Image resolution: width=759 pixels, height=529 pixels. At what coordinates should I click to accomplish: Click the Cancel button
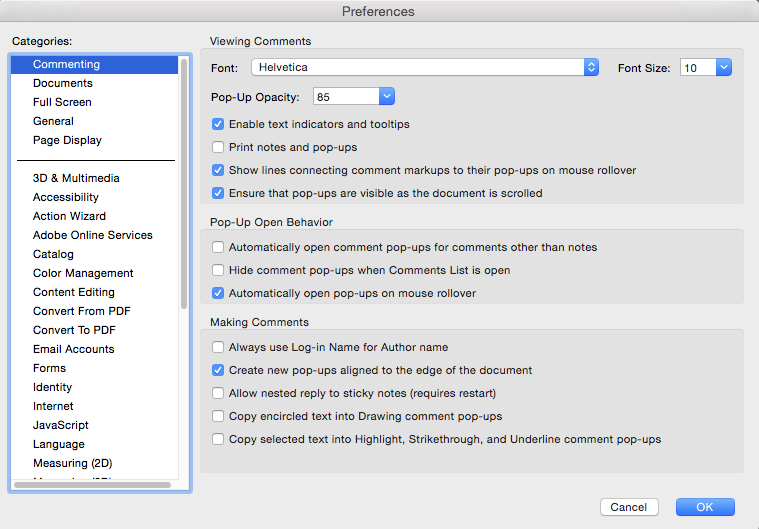click(629, 507)
